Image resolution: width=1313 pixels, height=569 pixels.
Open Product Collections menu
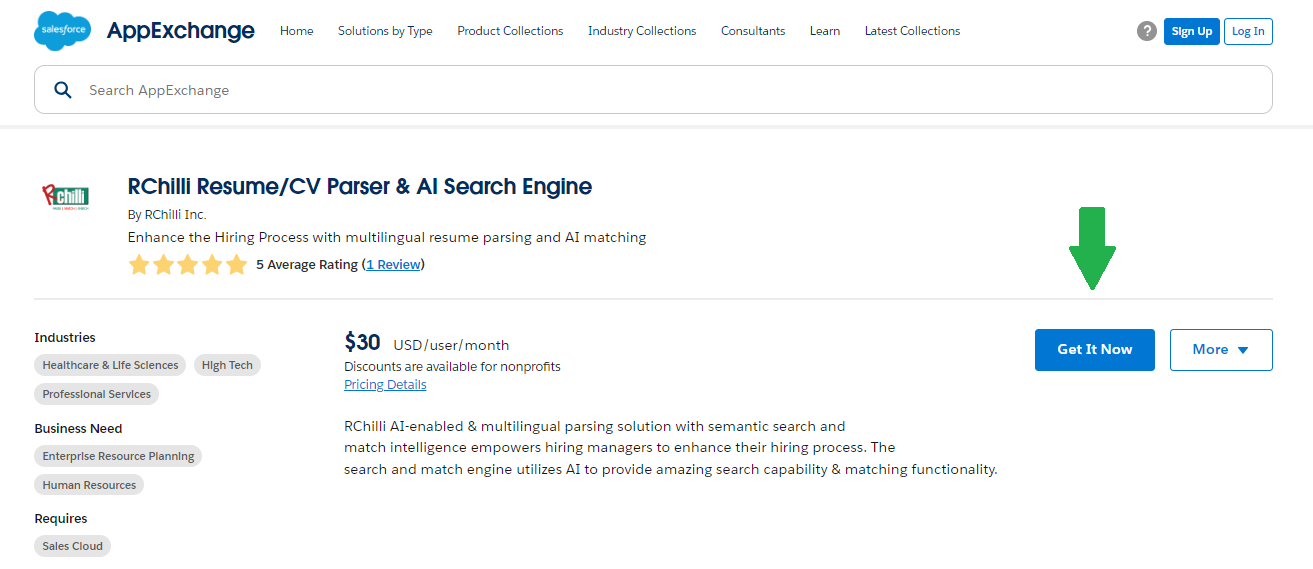click(x=510, y=31)
